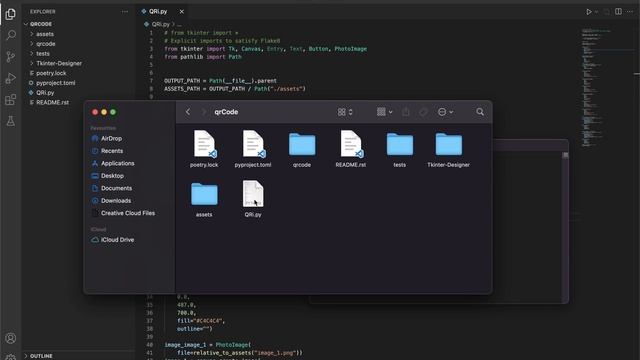Open the Accounts icon in activity bar
The height and width of the screenshot is (360, 640).
[11, 338]
